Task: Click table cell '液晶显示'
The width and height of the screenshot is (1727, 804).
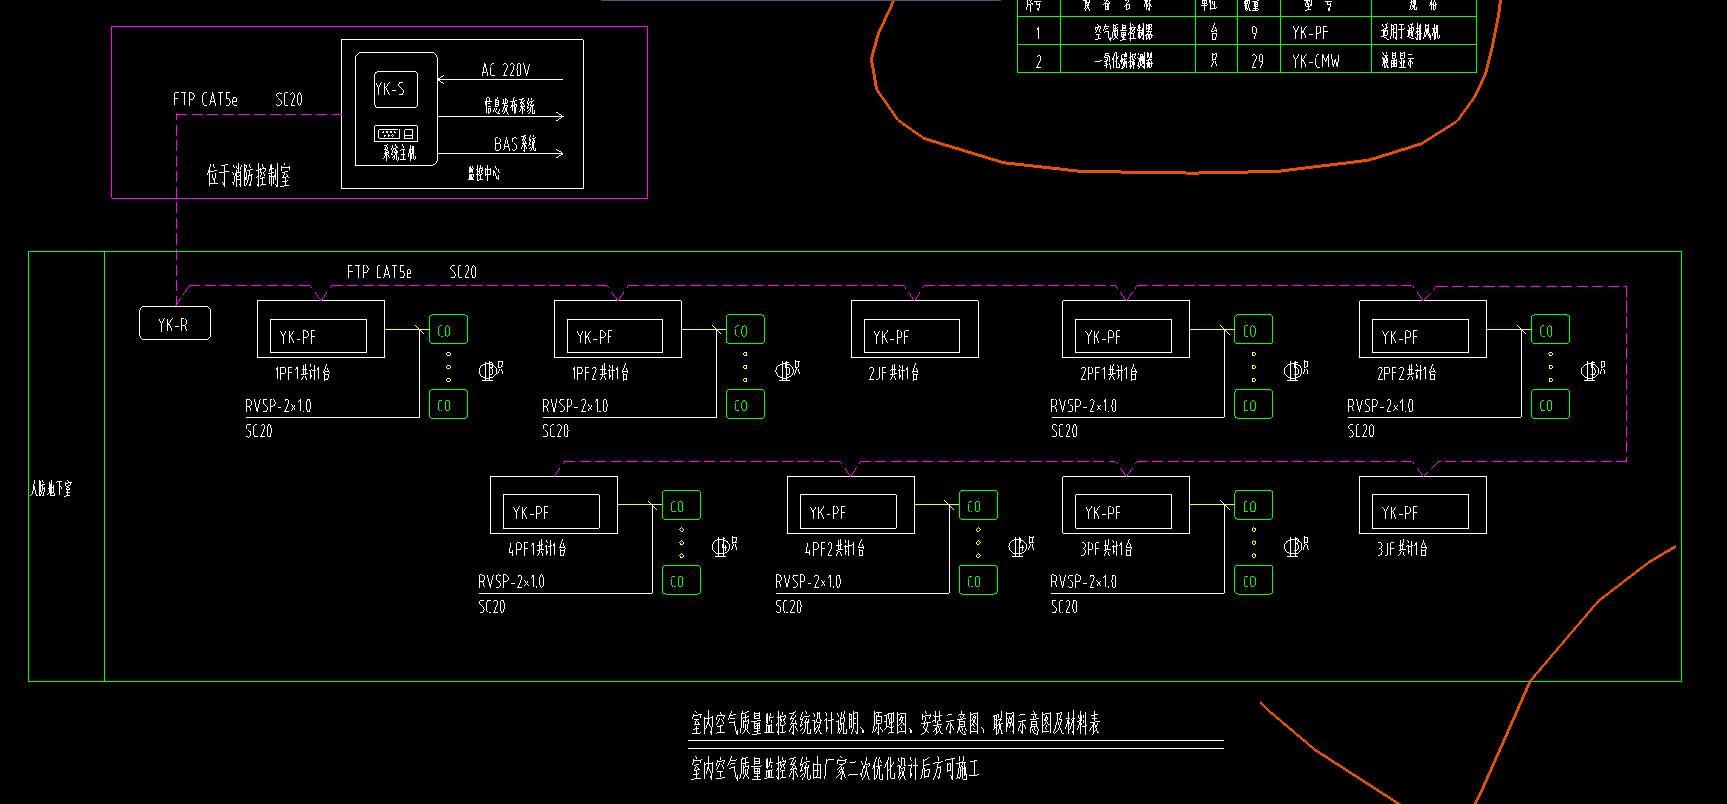Action: (x=1397, y=61)
